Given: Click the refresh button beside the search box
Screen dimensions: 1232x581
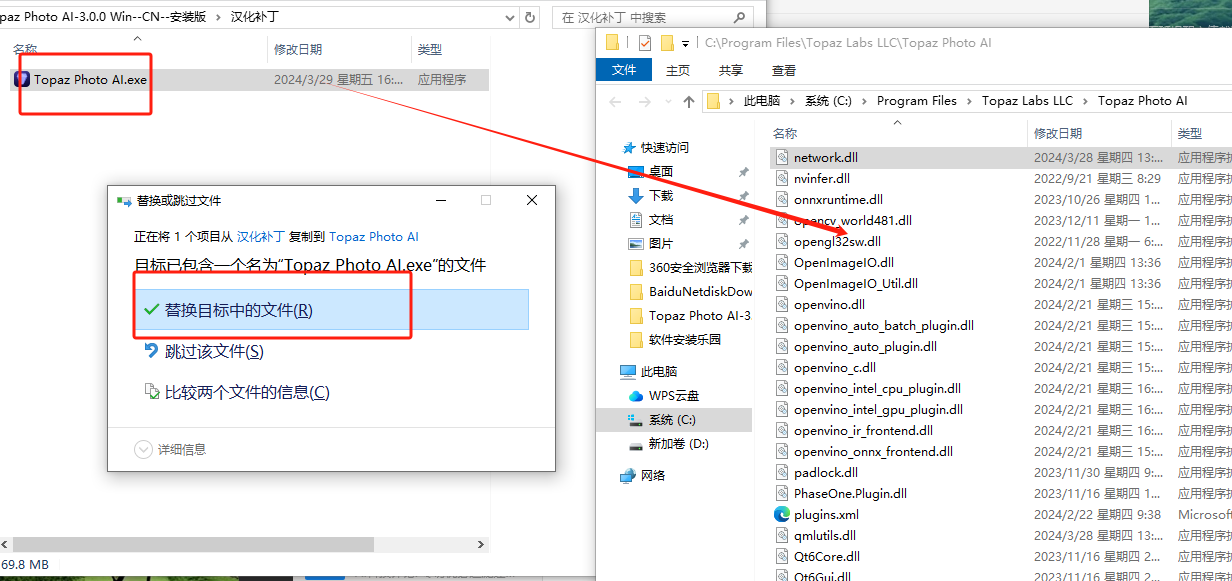Looking at the screenshot, I should click(530, 17).
